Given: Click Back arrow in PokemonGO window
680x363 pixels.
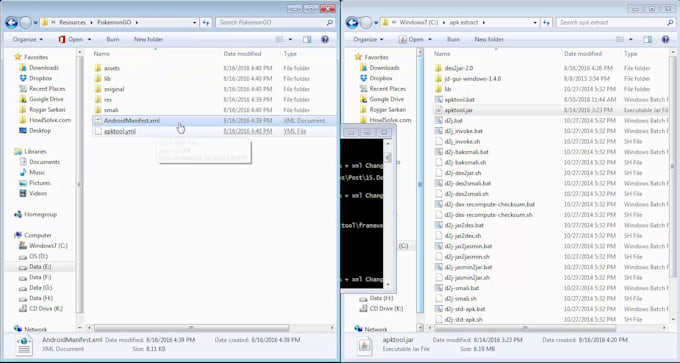Looking at the screenshot, I should click(x=12, y=23).
